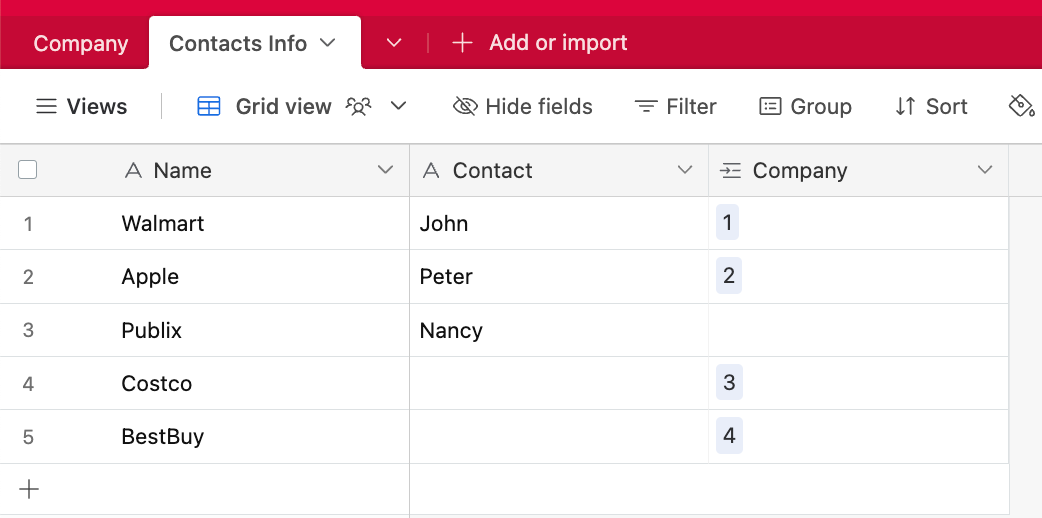Screen dimensions: 1042x518
Task: Select the Walmart cell
Action: (x=259, y=223)
